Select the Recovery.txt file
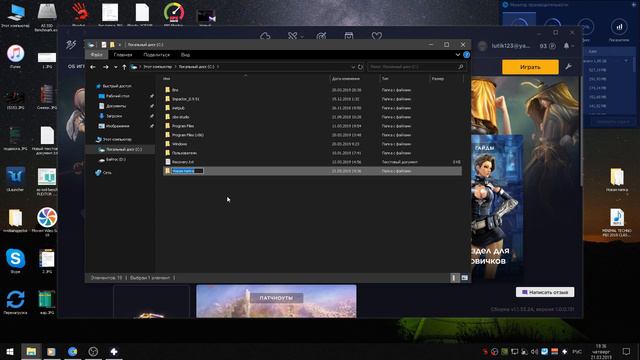This screenshot has height=360, width=640. tap(182, 162)
